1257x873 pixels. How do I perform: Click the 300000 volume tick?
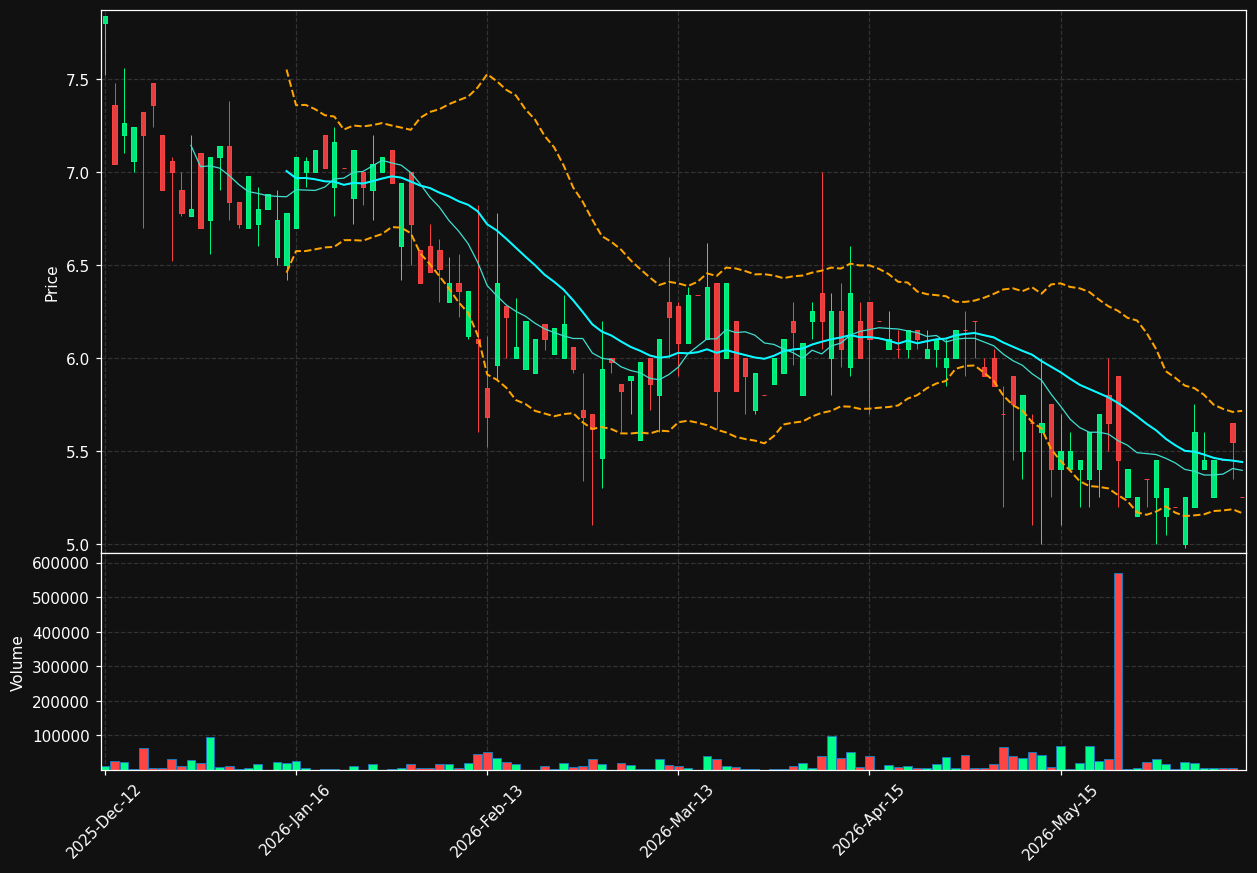click(x=61, y=667)
